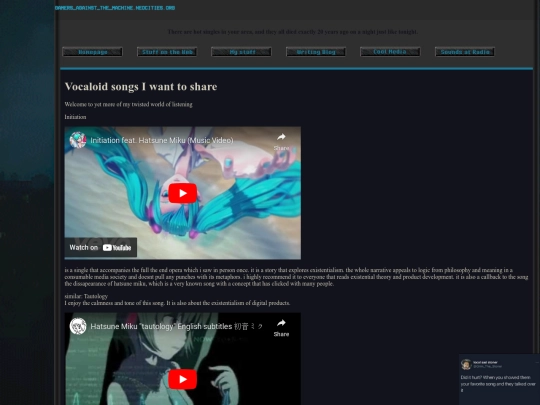Click the 'hot singles in your area' tagline
Screen dimensions: 540x405
pyautogui.click(x=293, y=32)
